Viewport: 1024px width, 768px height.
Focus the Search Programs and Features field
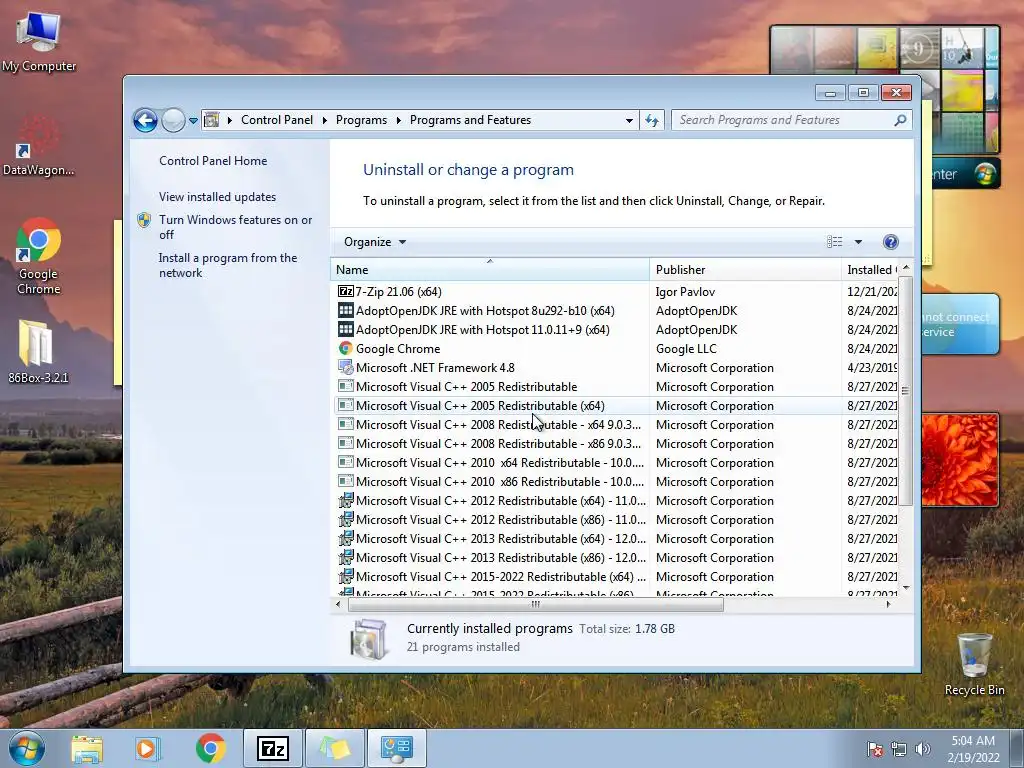[784, 120]
